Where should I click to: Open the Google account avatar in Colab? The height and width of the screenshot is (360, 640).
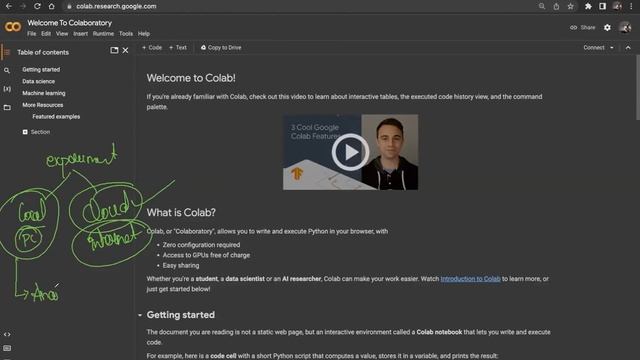point(625,27)
